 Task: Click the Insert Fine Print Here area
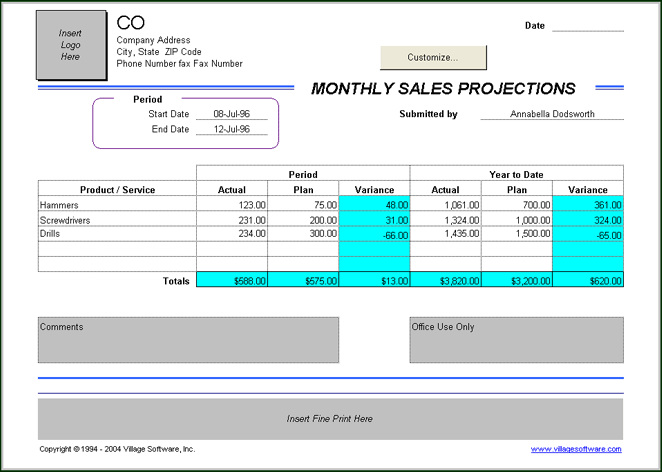pyautogui.click(x=330, y=418)
